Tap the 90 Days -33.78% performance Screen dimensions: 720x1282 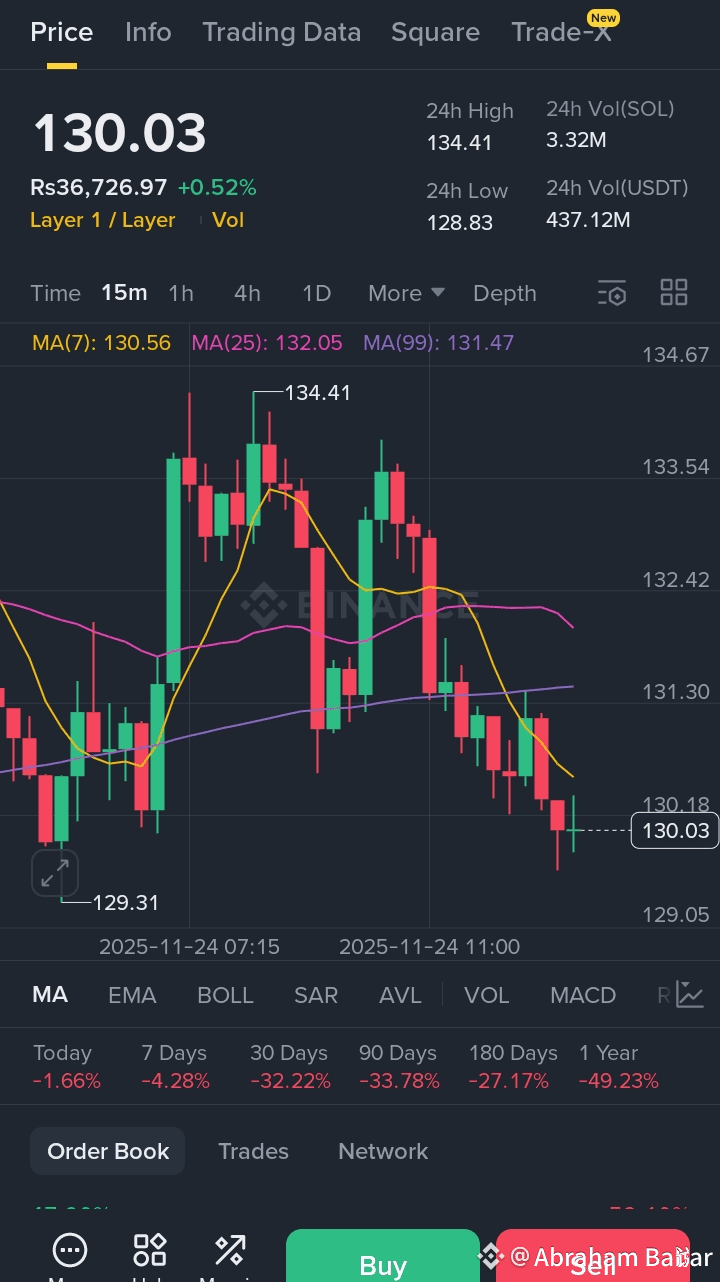pyautogui.click(x=399, y=1067)
